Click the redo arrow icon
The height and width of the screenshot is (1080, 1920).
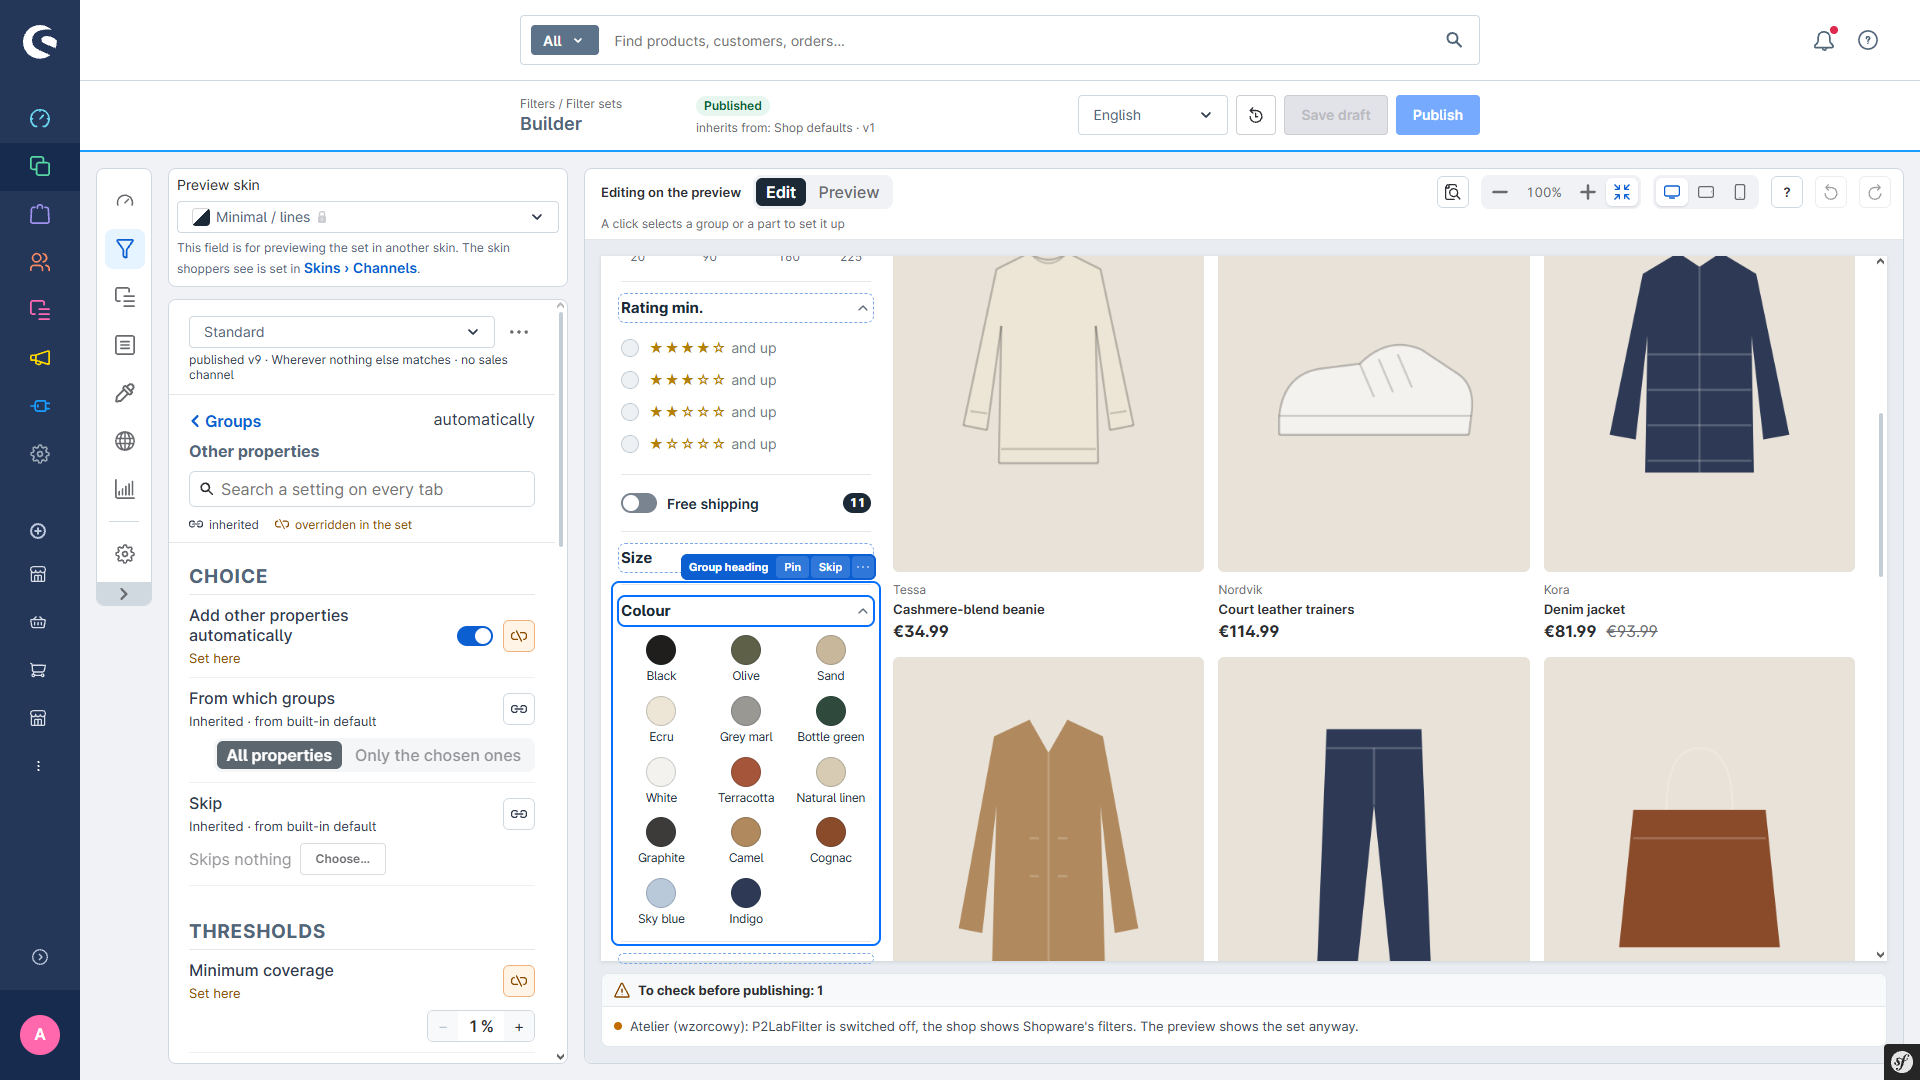coord(1875,192)
